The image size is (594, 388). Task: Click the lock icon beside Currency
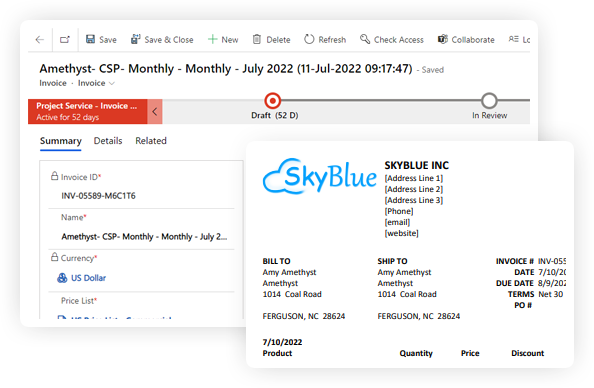click(x=55, y=257)
